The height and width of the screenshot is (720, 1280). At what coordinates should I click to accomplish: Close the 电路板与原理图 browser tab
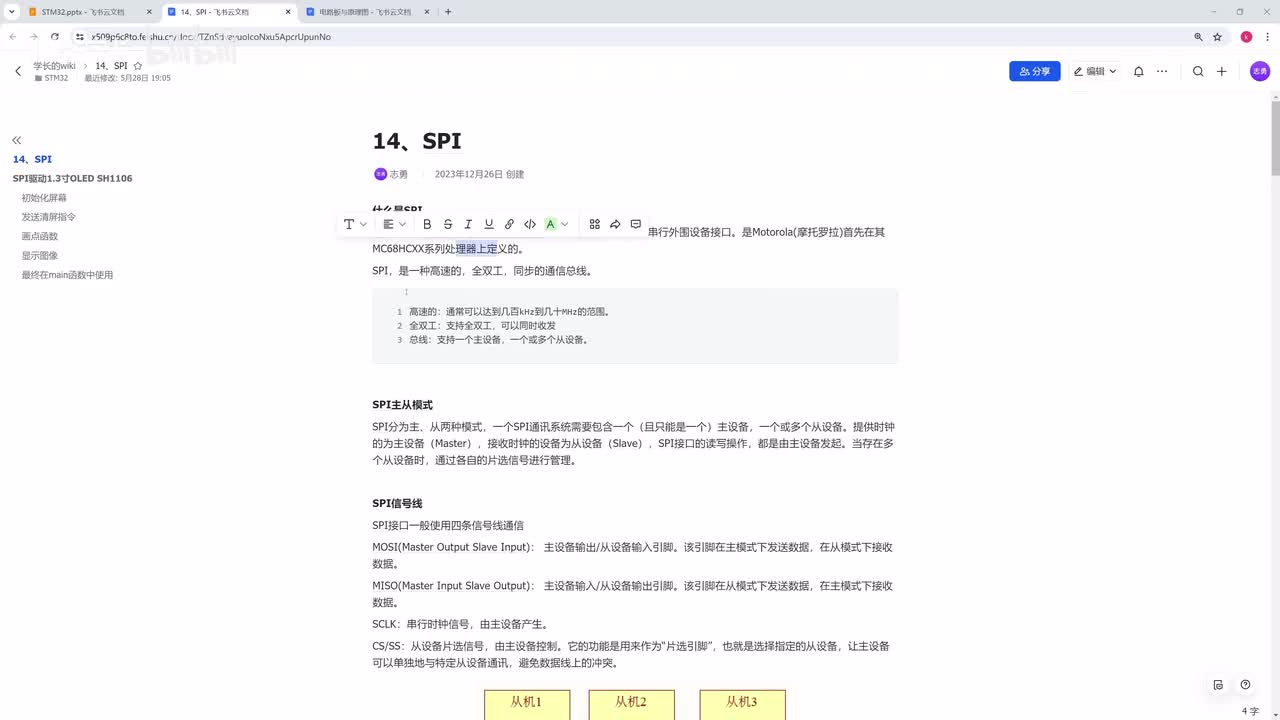point(426,12)
